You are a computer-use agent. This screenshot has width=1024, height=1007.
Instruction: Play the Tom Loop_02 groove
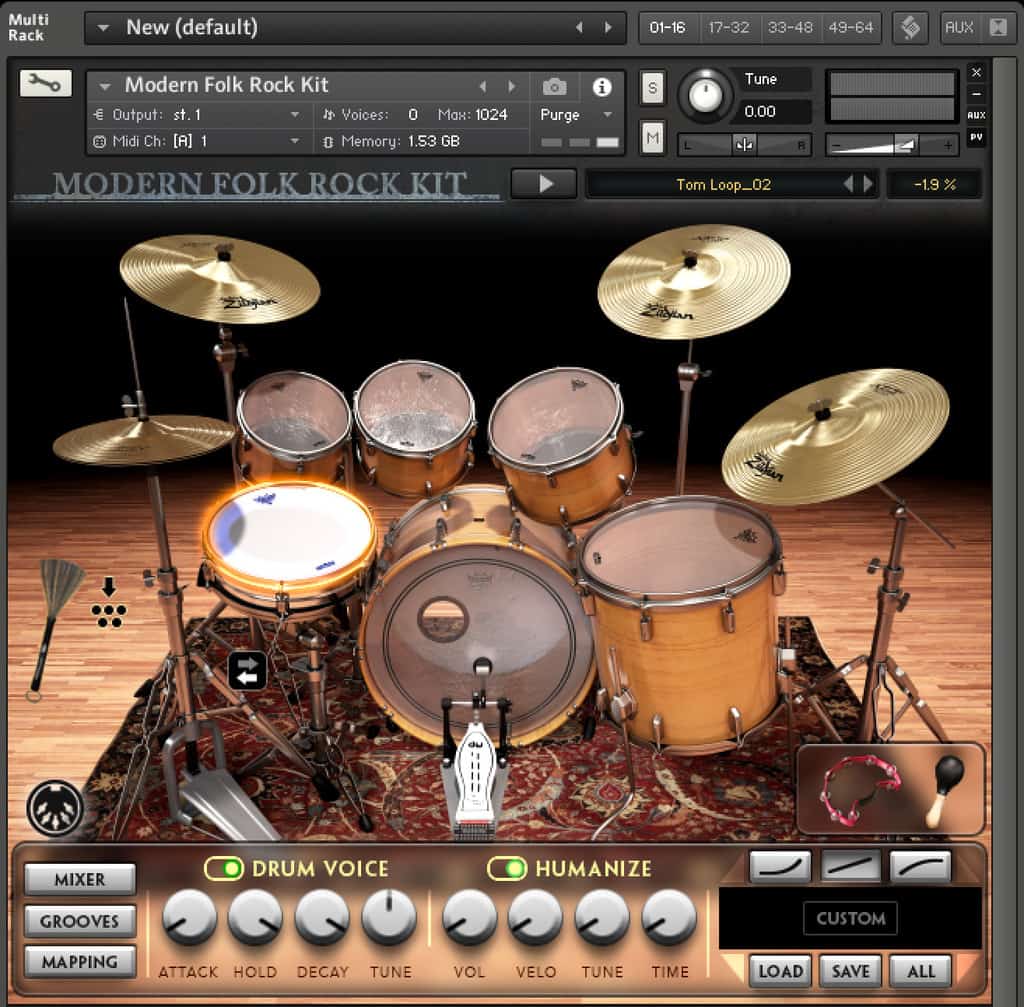544,184
